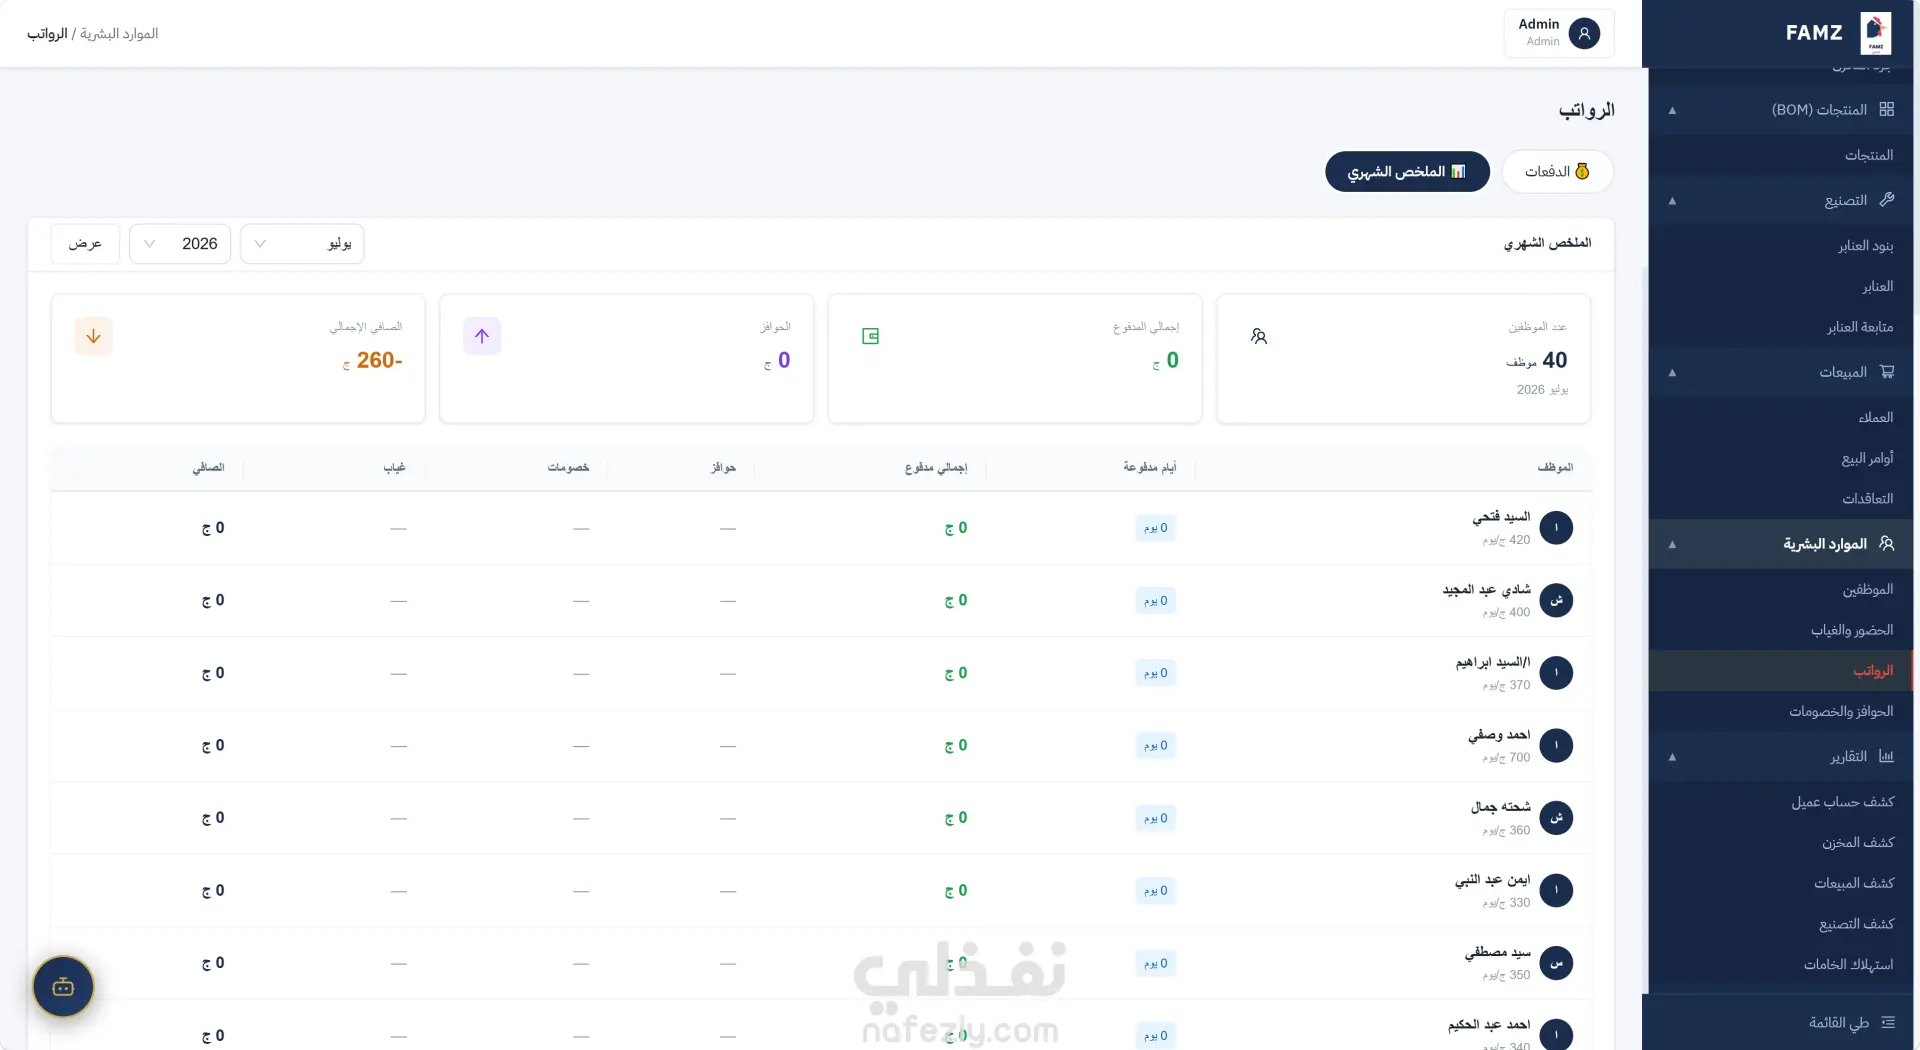The image size is (1920, 1050).
Task: Click avatar of السيد ابراهيم row
Action: 1556,673
